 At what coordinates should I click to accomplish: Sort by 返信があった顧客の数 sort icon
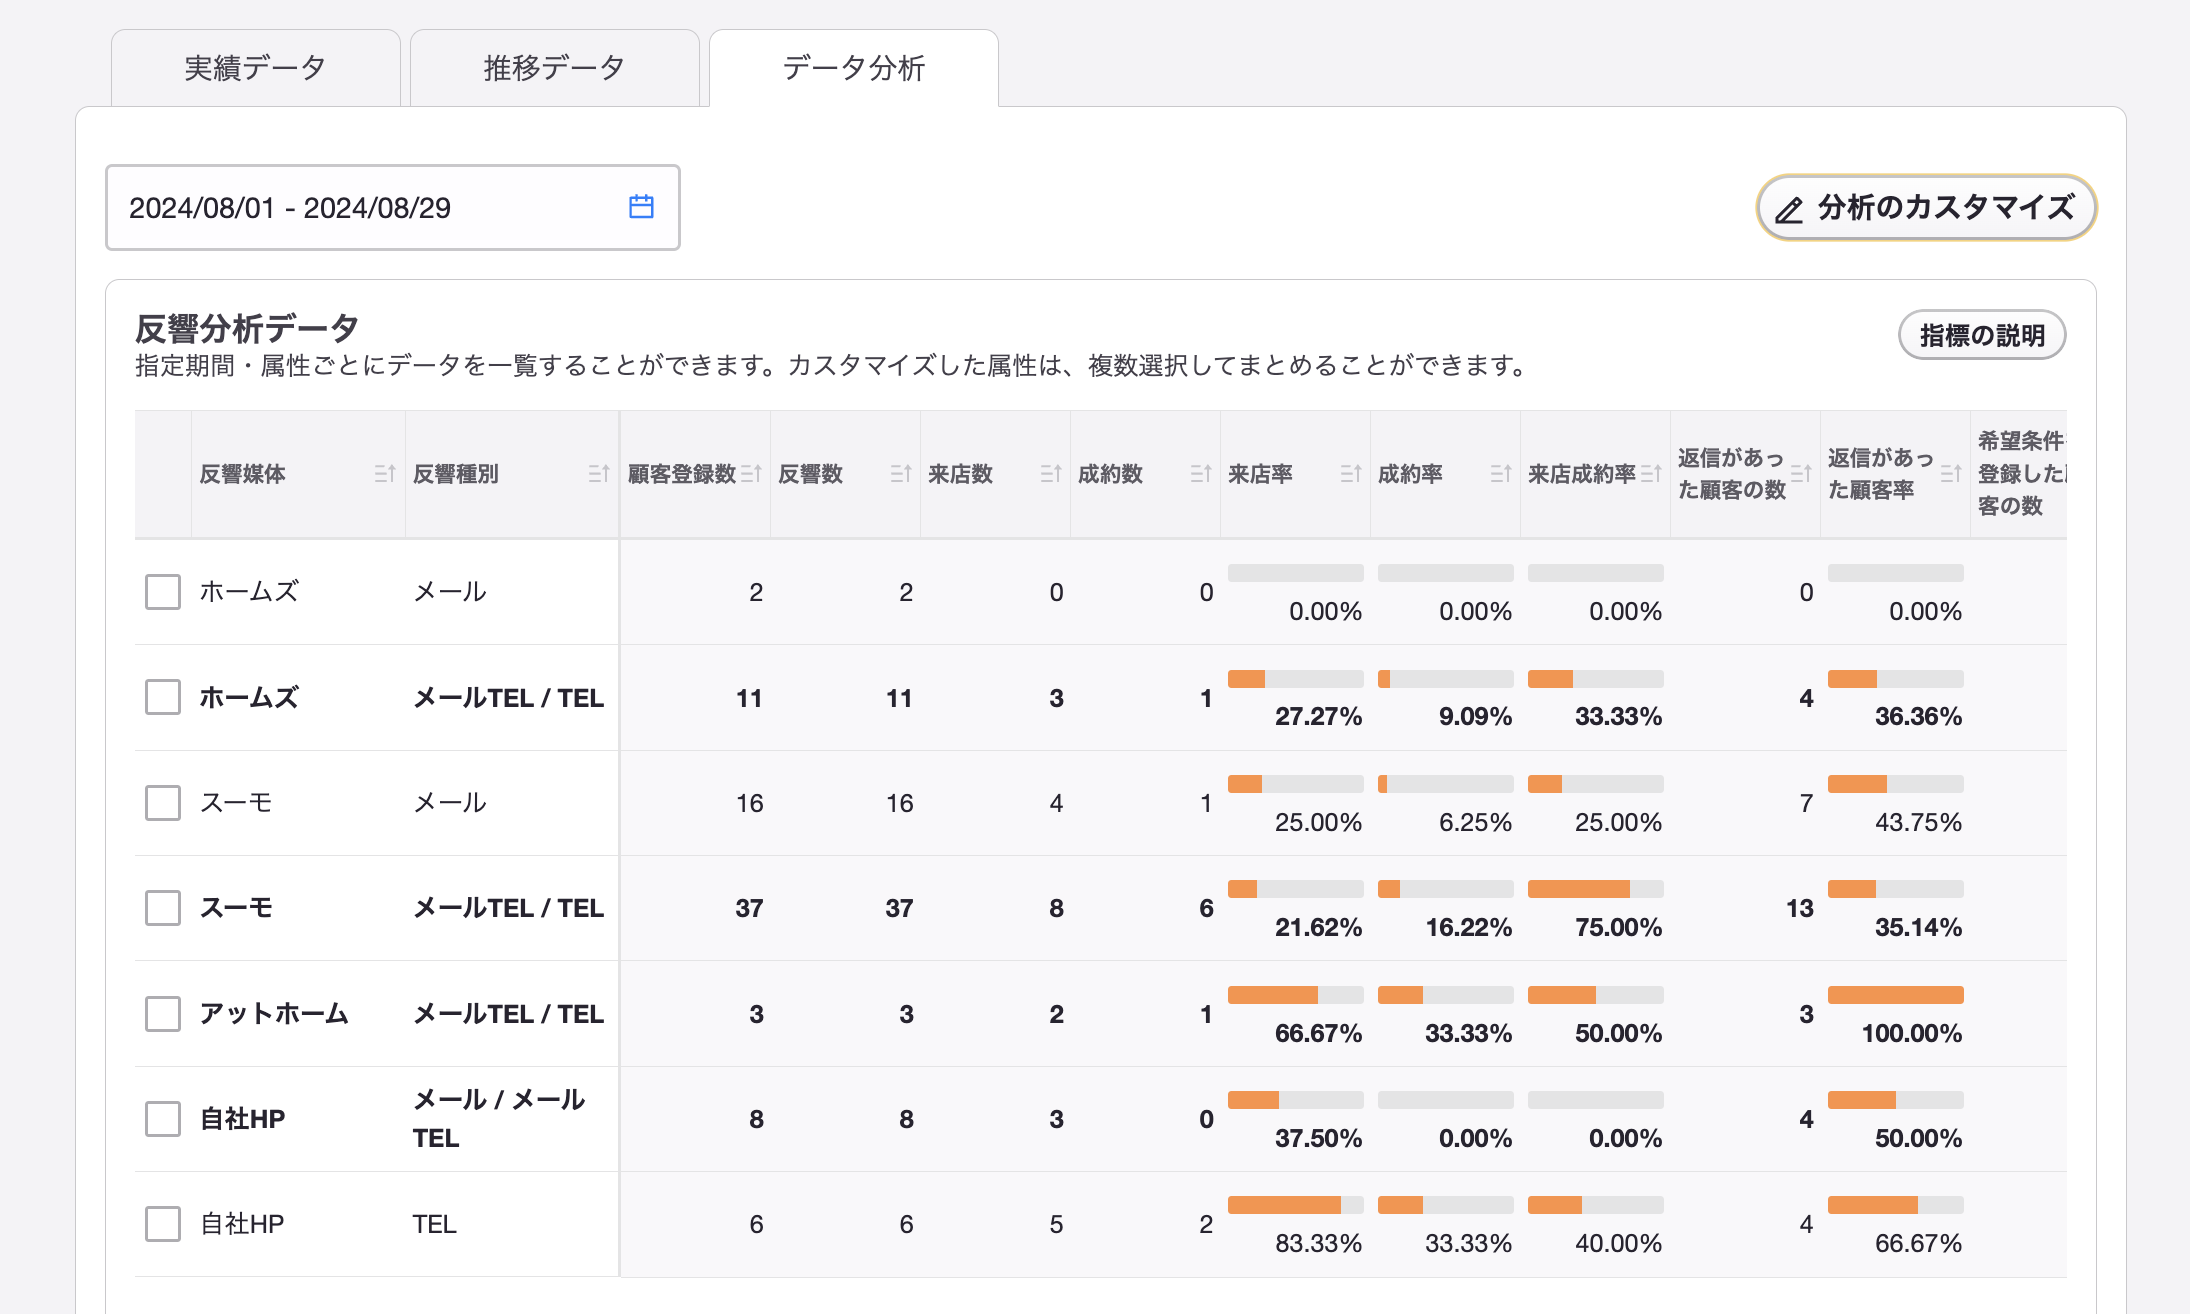(1801, 474)
